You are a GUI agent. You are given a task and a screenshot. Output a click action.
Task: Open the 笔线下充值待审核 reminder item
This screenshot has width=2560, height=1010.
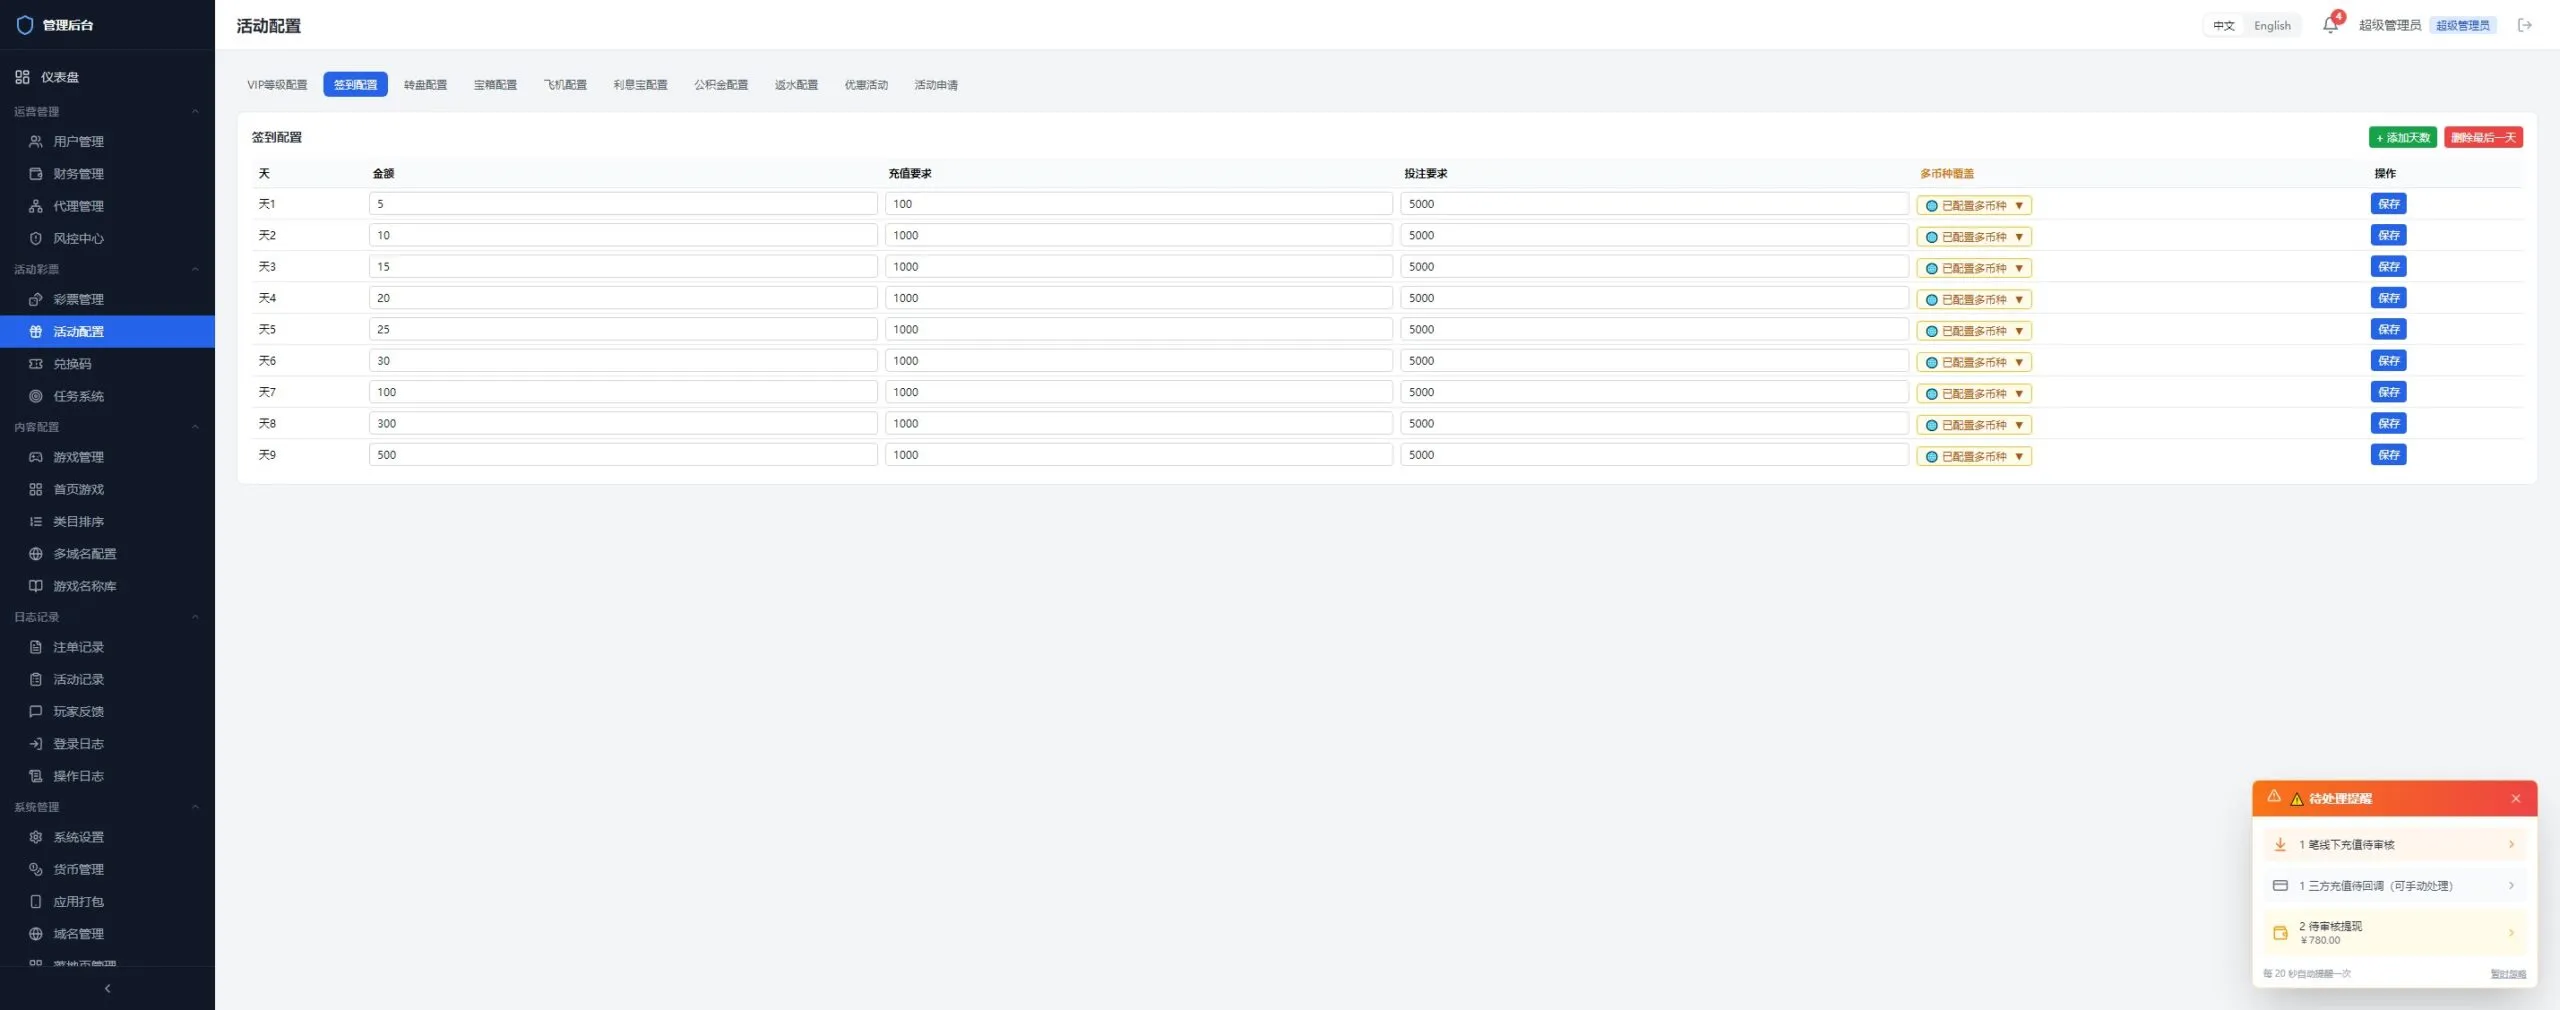click(2394, 845)
